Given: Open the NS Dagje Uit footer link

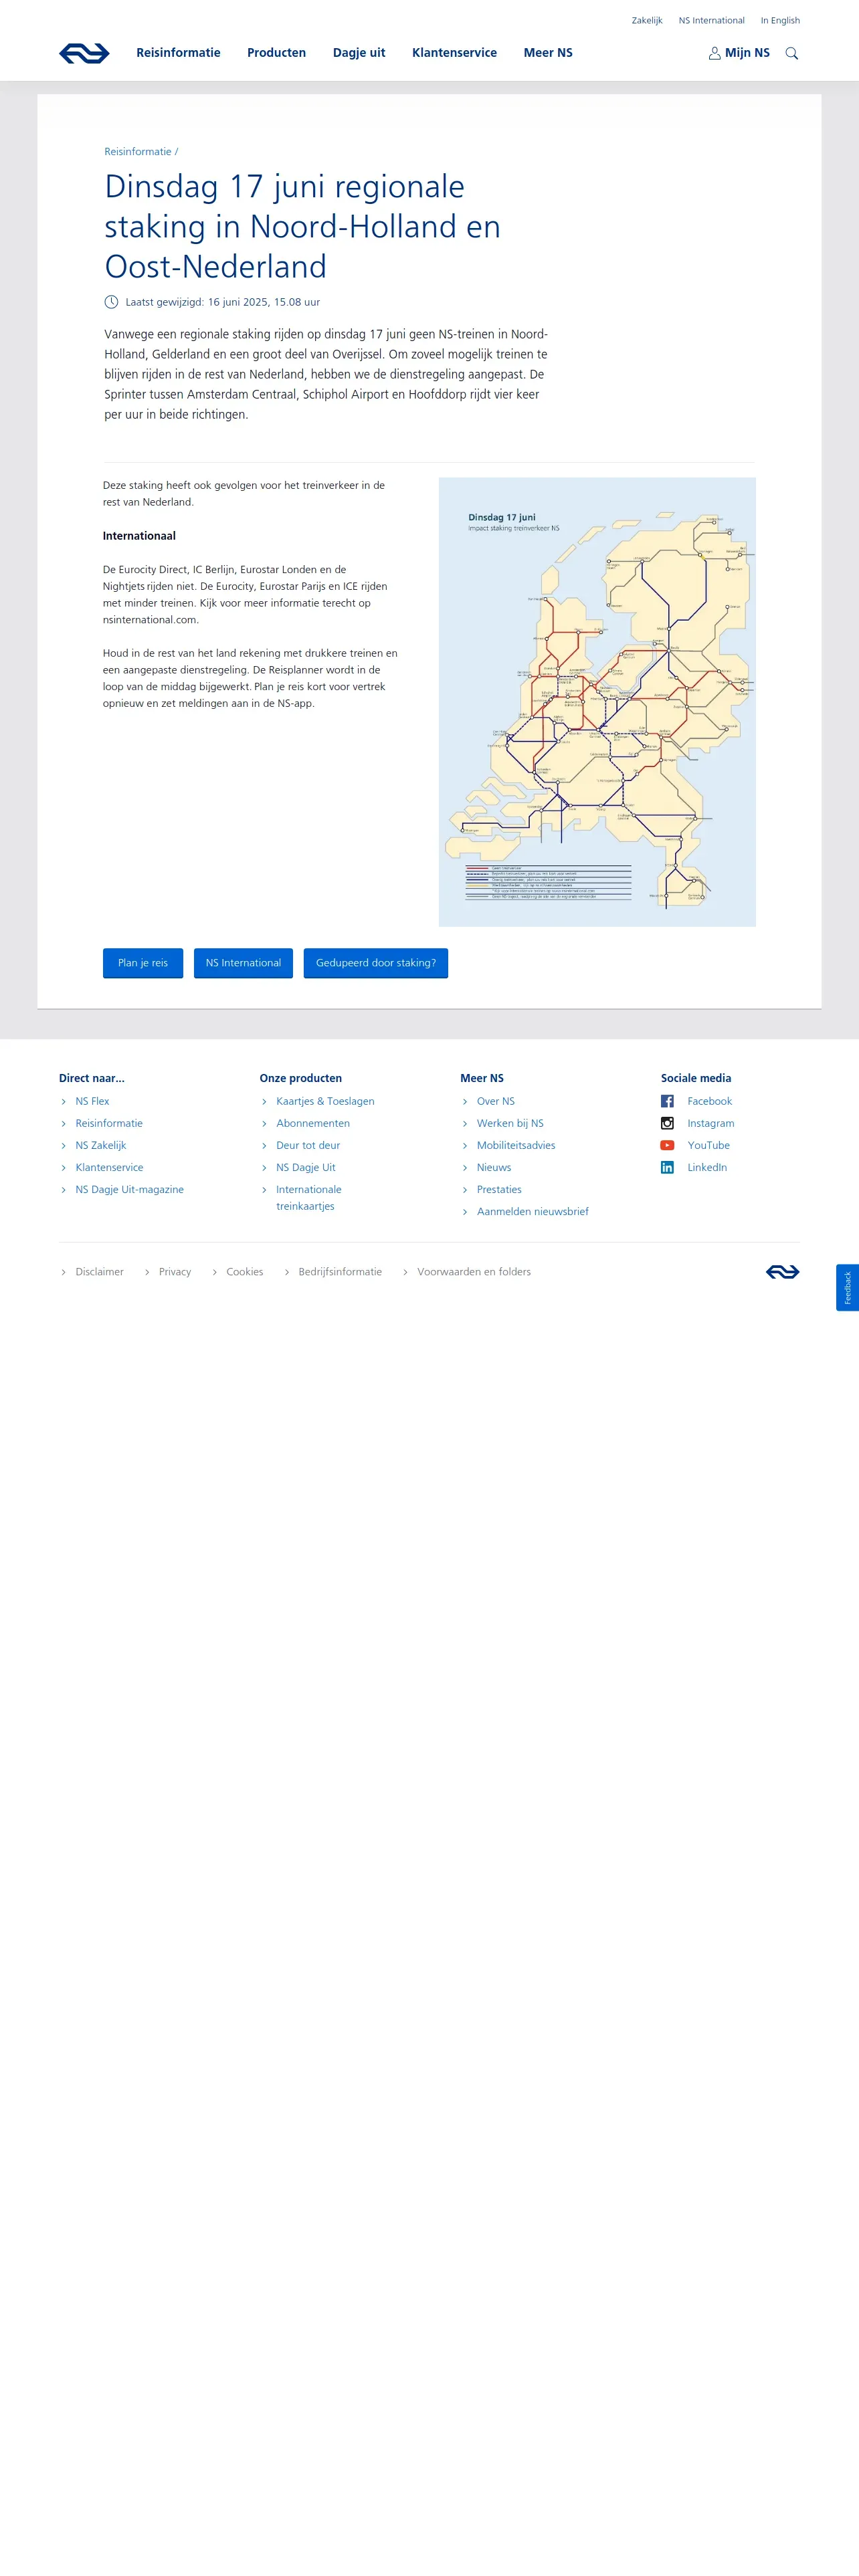Looking at the screenshot, I should point(306,1167).
